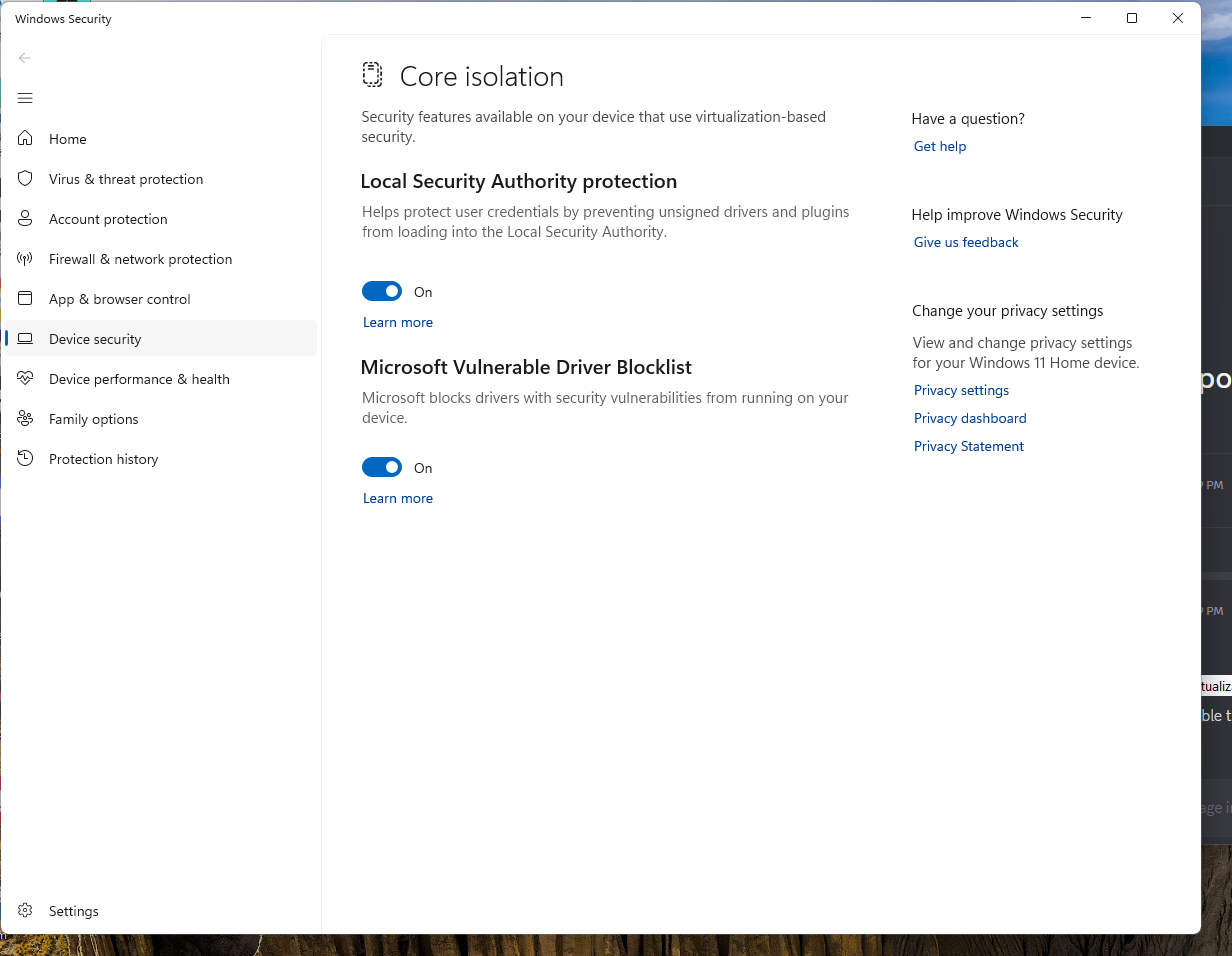Open Learn more under Local Security Authority
Screen dimensions: 1232x956
(398, 323)
